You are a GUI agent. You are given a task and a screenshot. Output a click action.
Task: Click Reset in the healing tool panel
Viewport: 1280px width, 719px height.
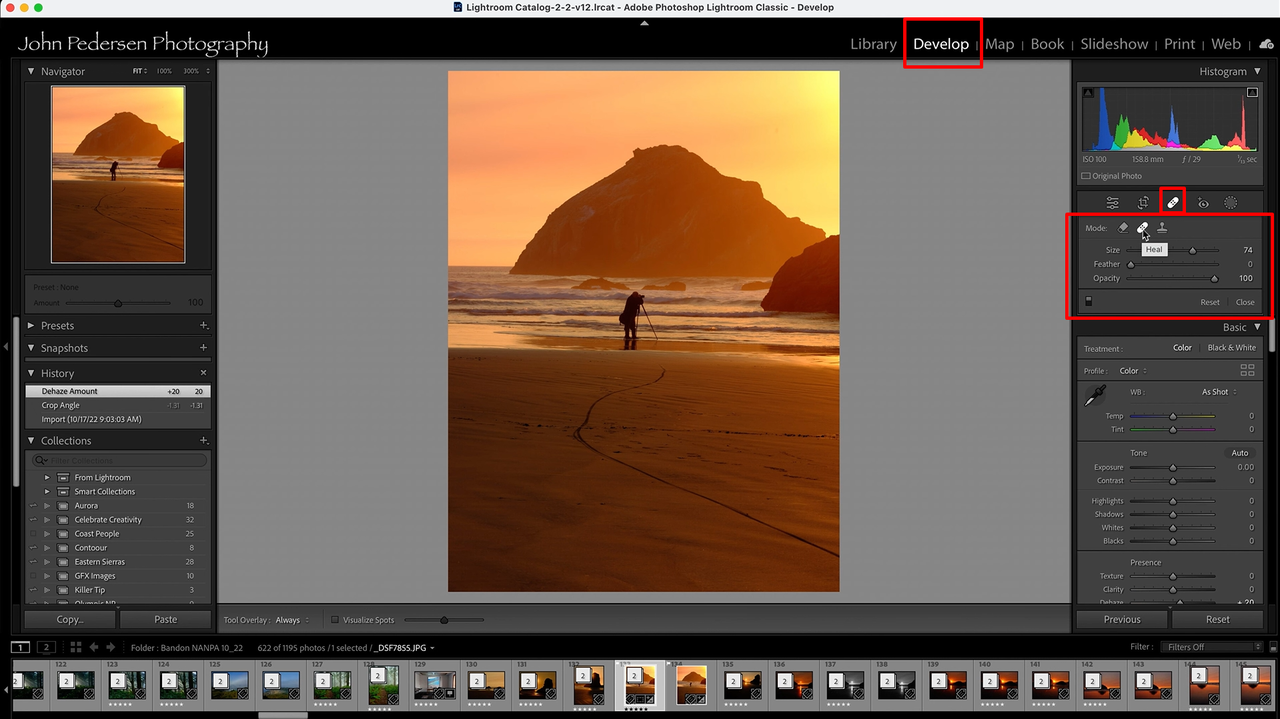coord(1210,302)
